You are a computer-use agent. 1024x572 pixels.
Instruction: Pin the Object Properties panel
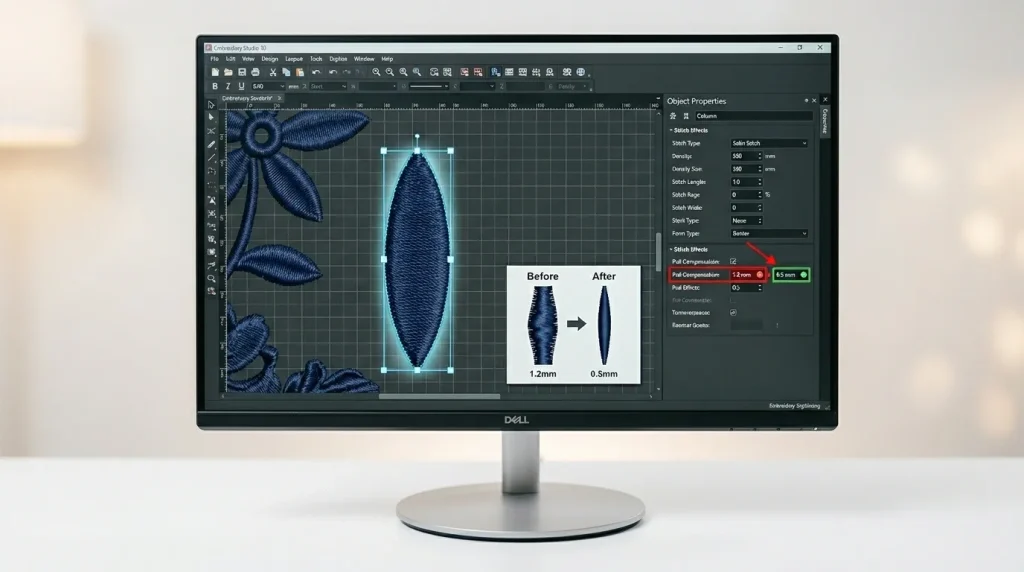(806, 101)
